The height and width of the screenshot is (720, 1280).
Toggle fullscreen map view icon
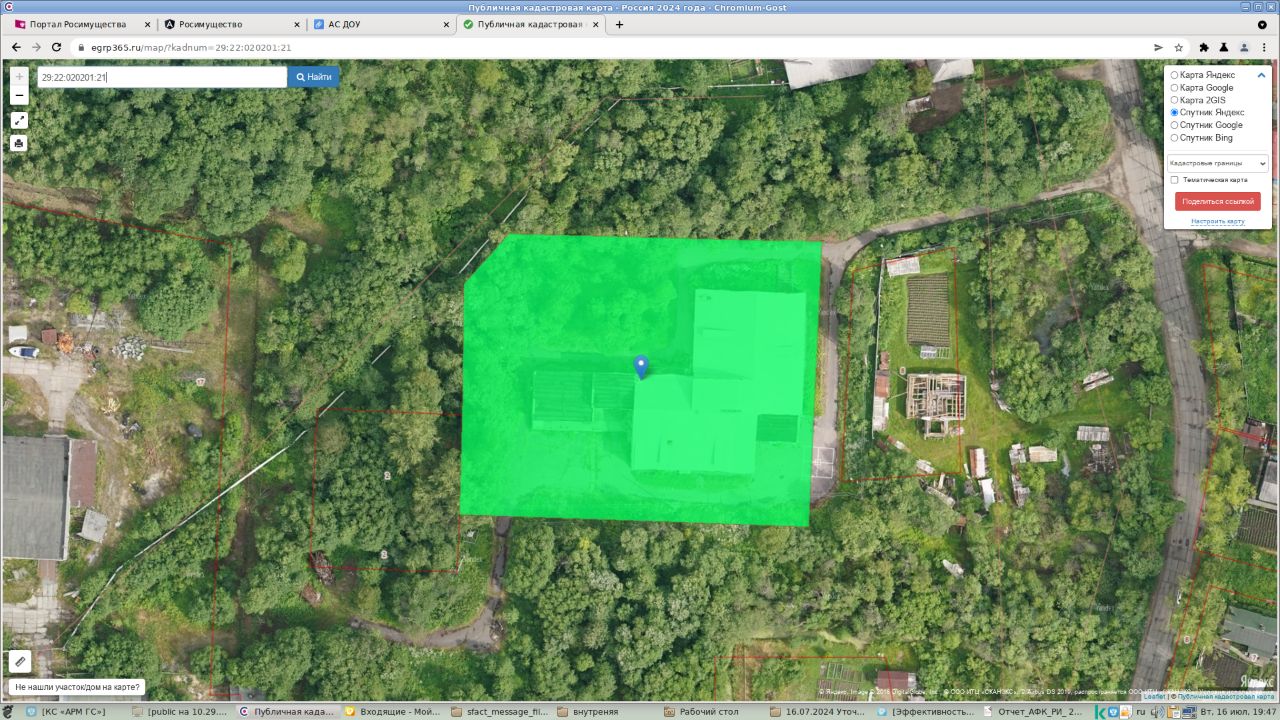[x=19, y=120]
